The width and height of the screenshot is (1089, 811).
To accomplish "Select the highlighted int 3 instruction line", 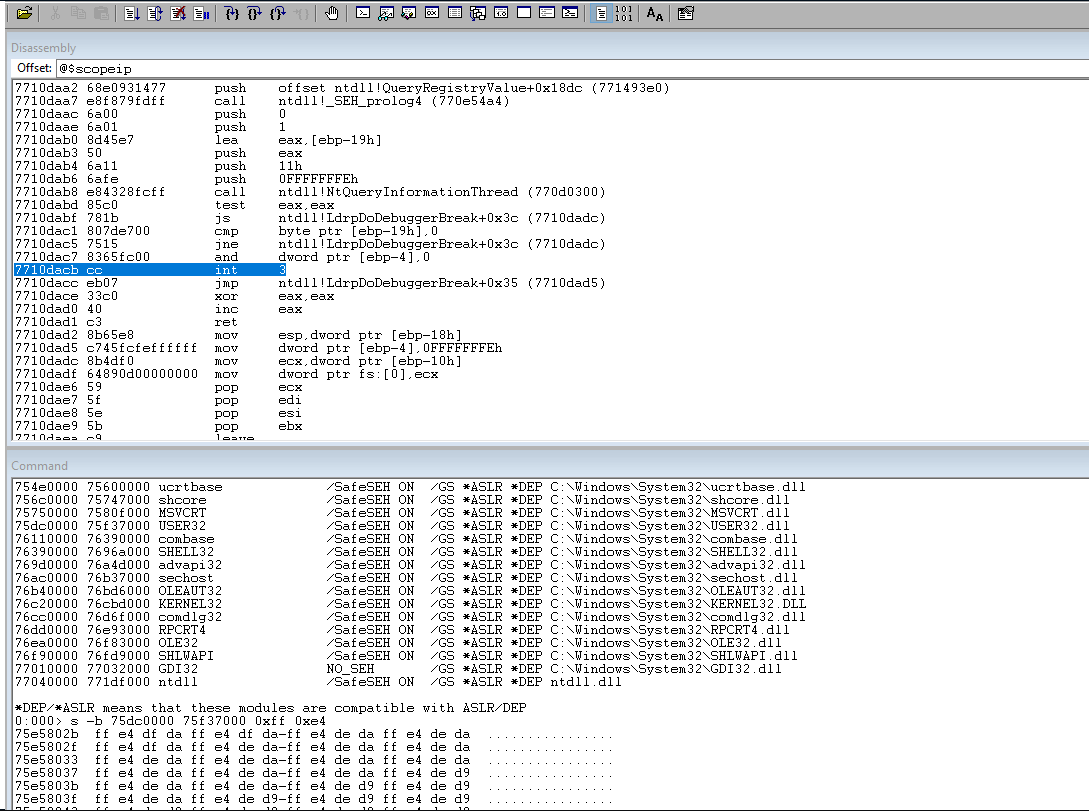I will 150,270.
